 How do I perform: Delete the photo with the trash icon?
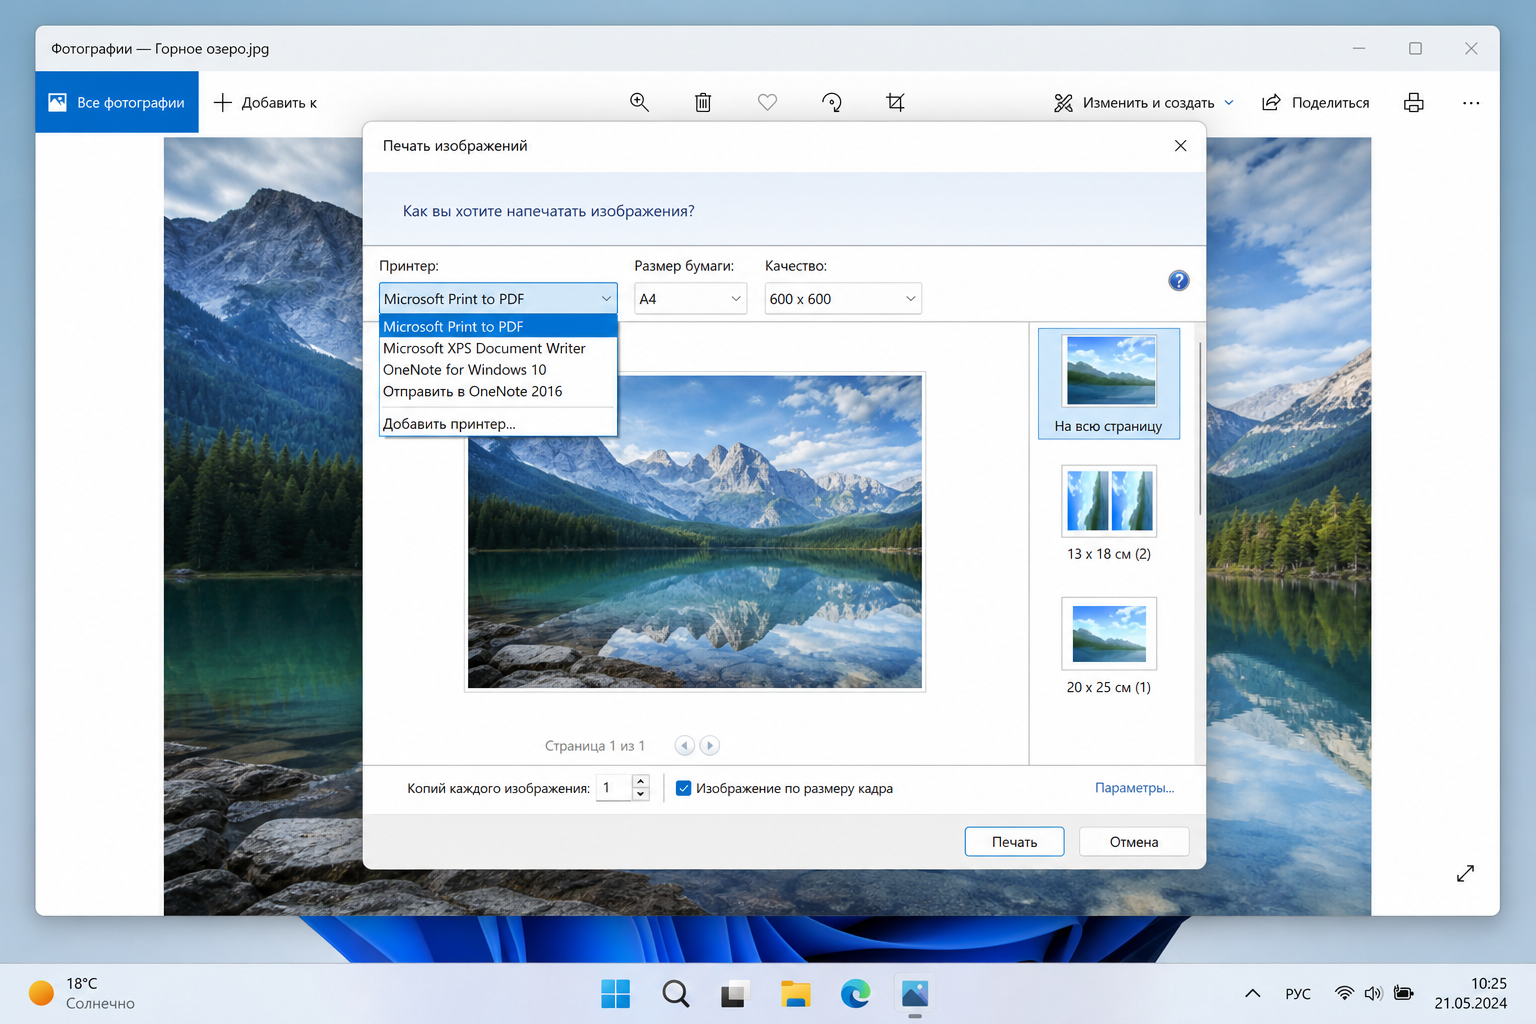703,102
